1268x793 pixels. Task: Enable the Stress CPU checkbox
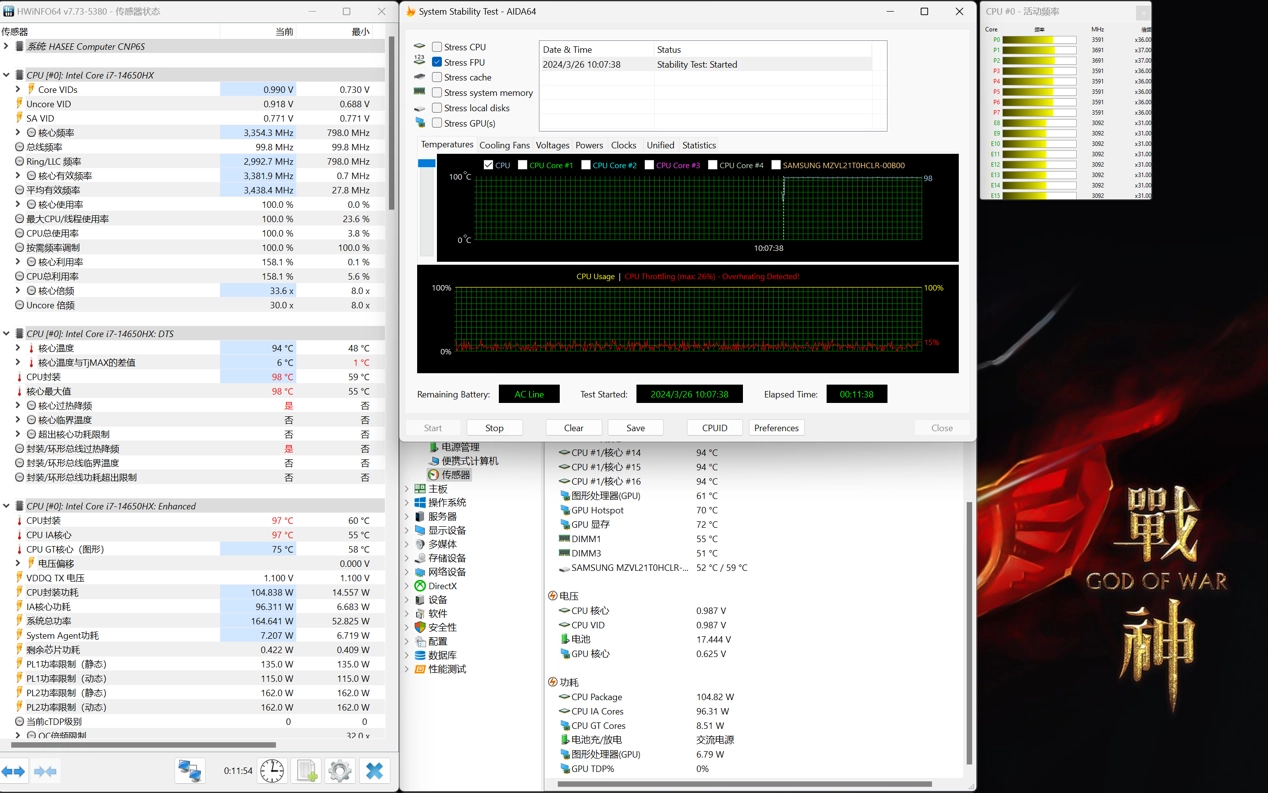(x=437, y=47)
